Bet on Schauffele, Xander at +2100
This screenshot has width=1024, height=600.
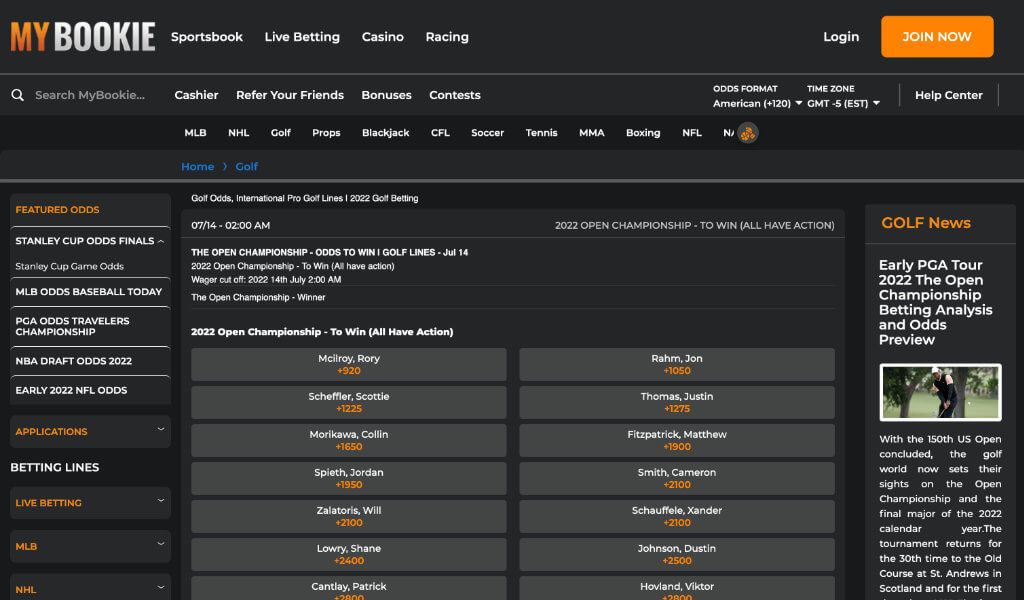click(677, 516)
